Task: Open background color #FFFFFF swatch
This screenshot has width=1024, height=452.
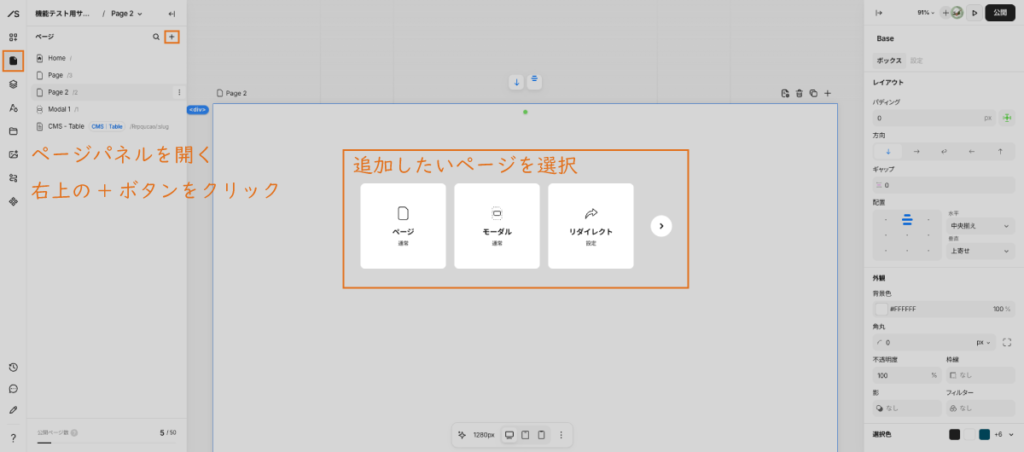Action: [882, 309]
